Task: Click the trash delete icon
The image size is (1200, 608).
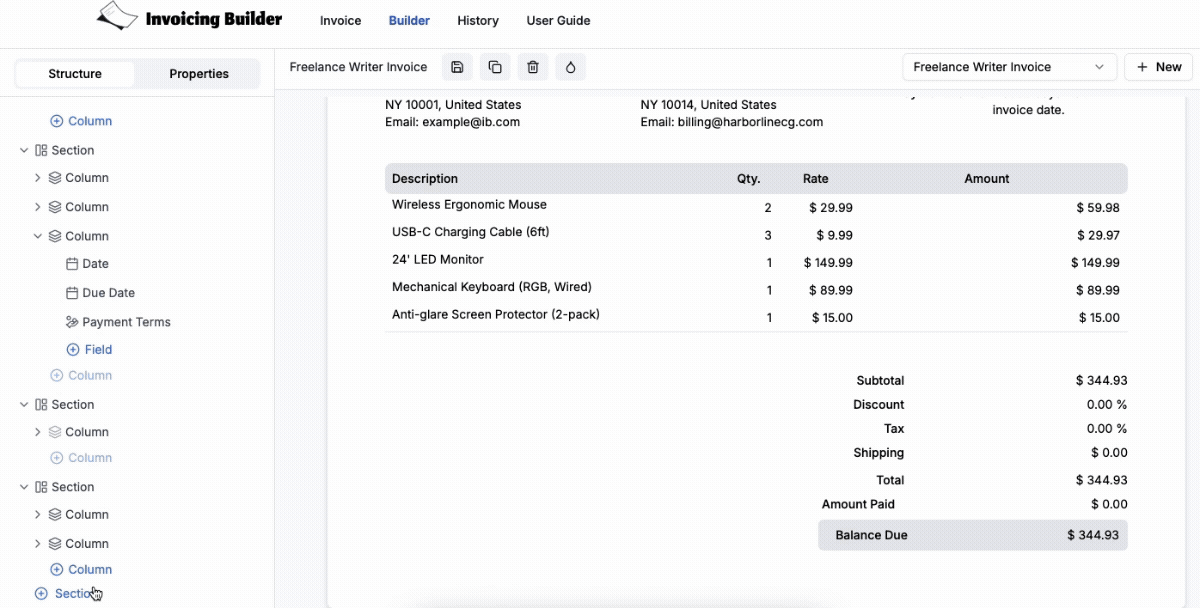Action: (533, 67)
